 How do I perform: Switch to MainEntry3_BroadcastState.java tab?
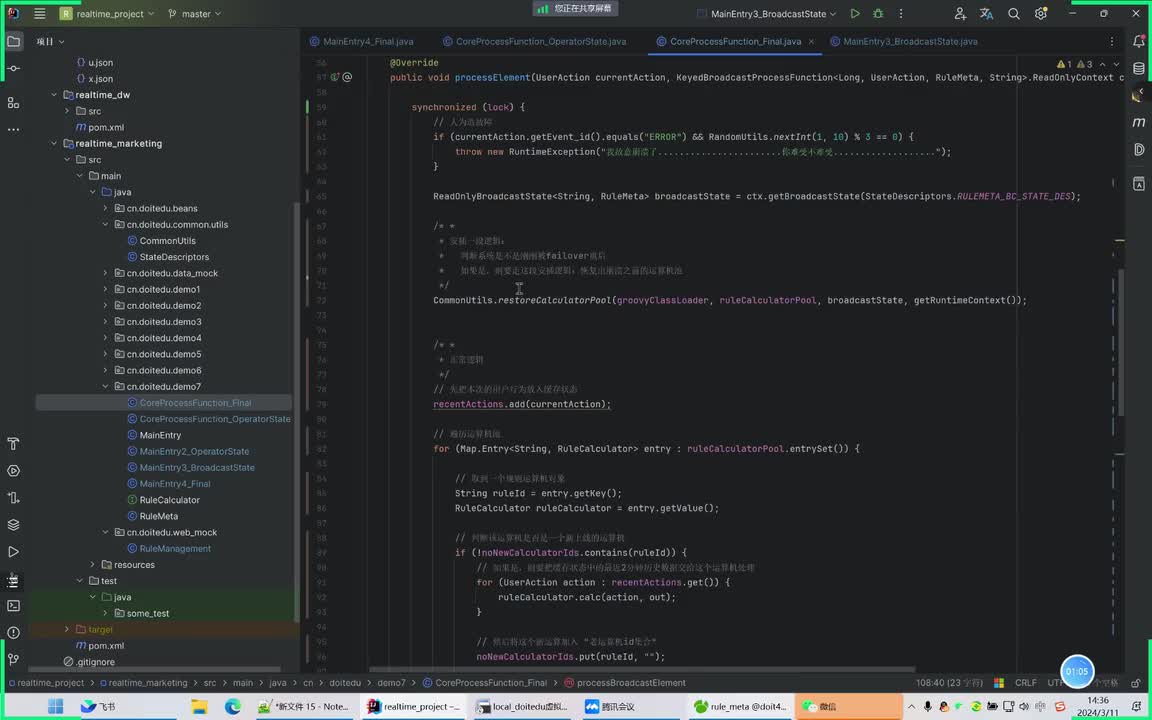click(x=904, y=41)
